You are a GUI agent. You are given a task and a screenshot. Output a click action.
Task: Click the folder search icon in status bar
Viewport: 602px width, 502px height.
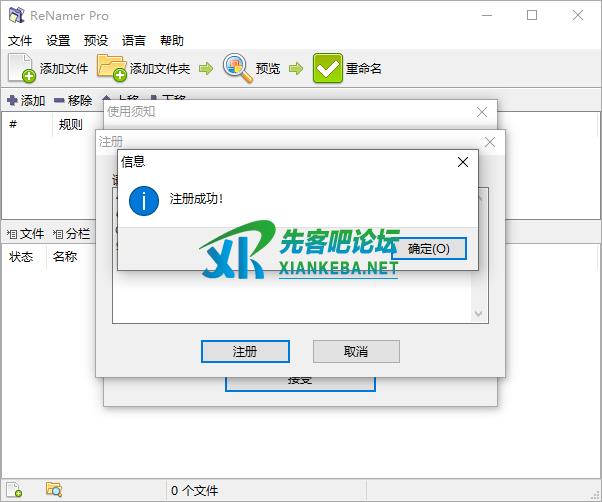(x=54, y=490)
